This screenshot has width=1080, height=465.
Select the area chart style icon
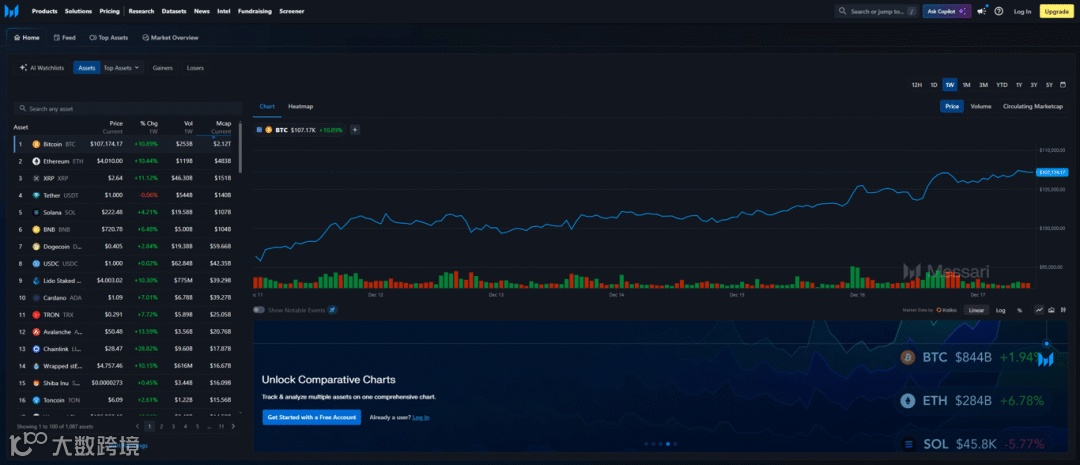(x=1052, y=310)
